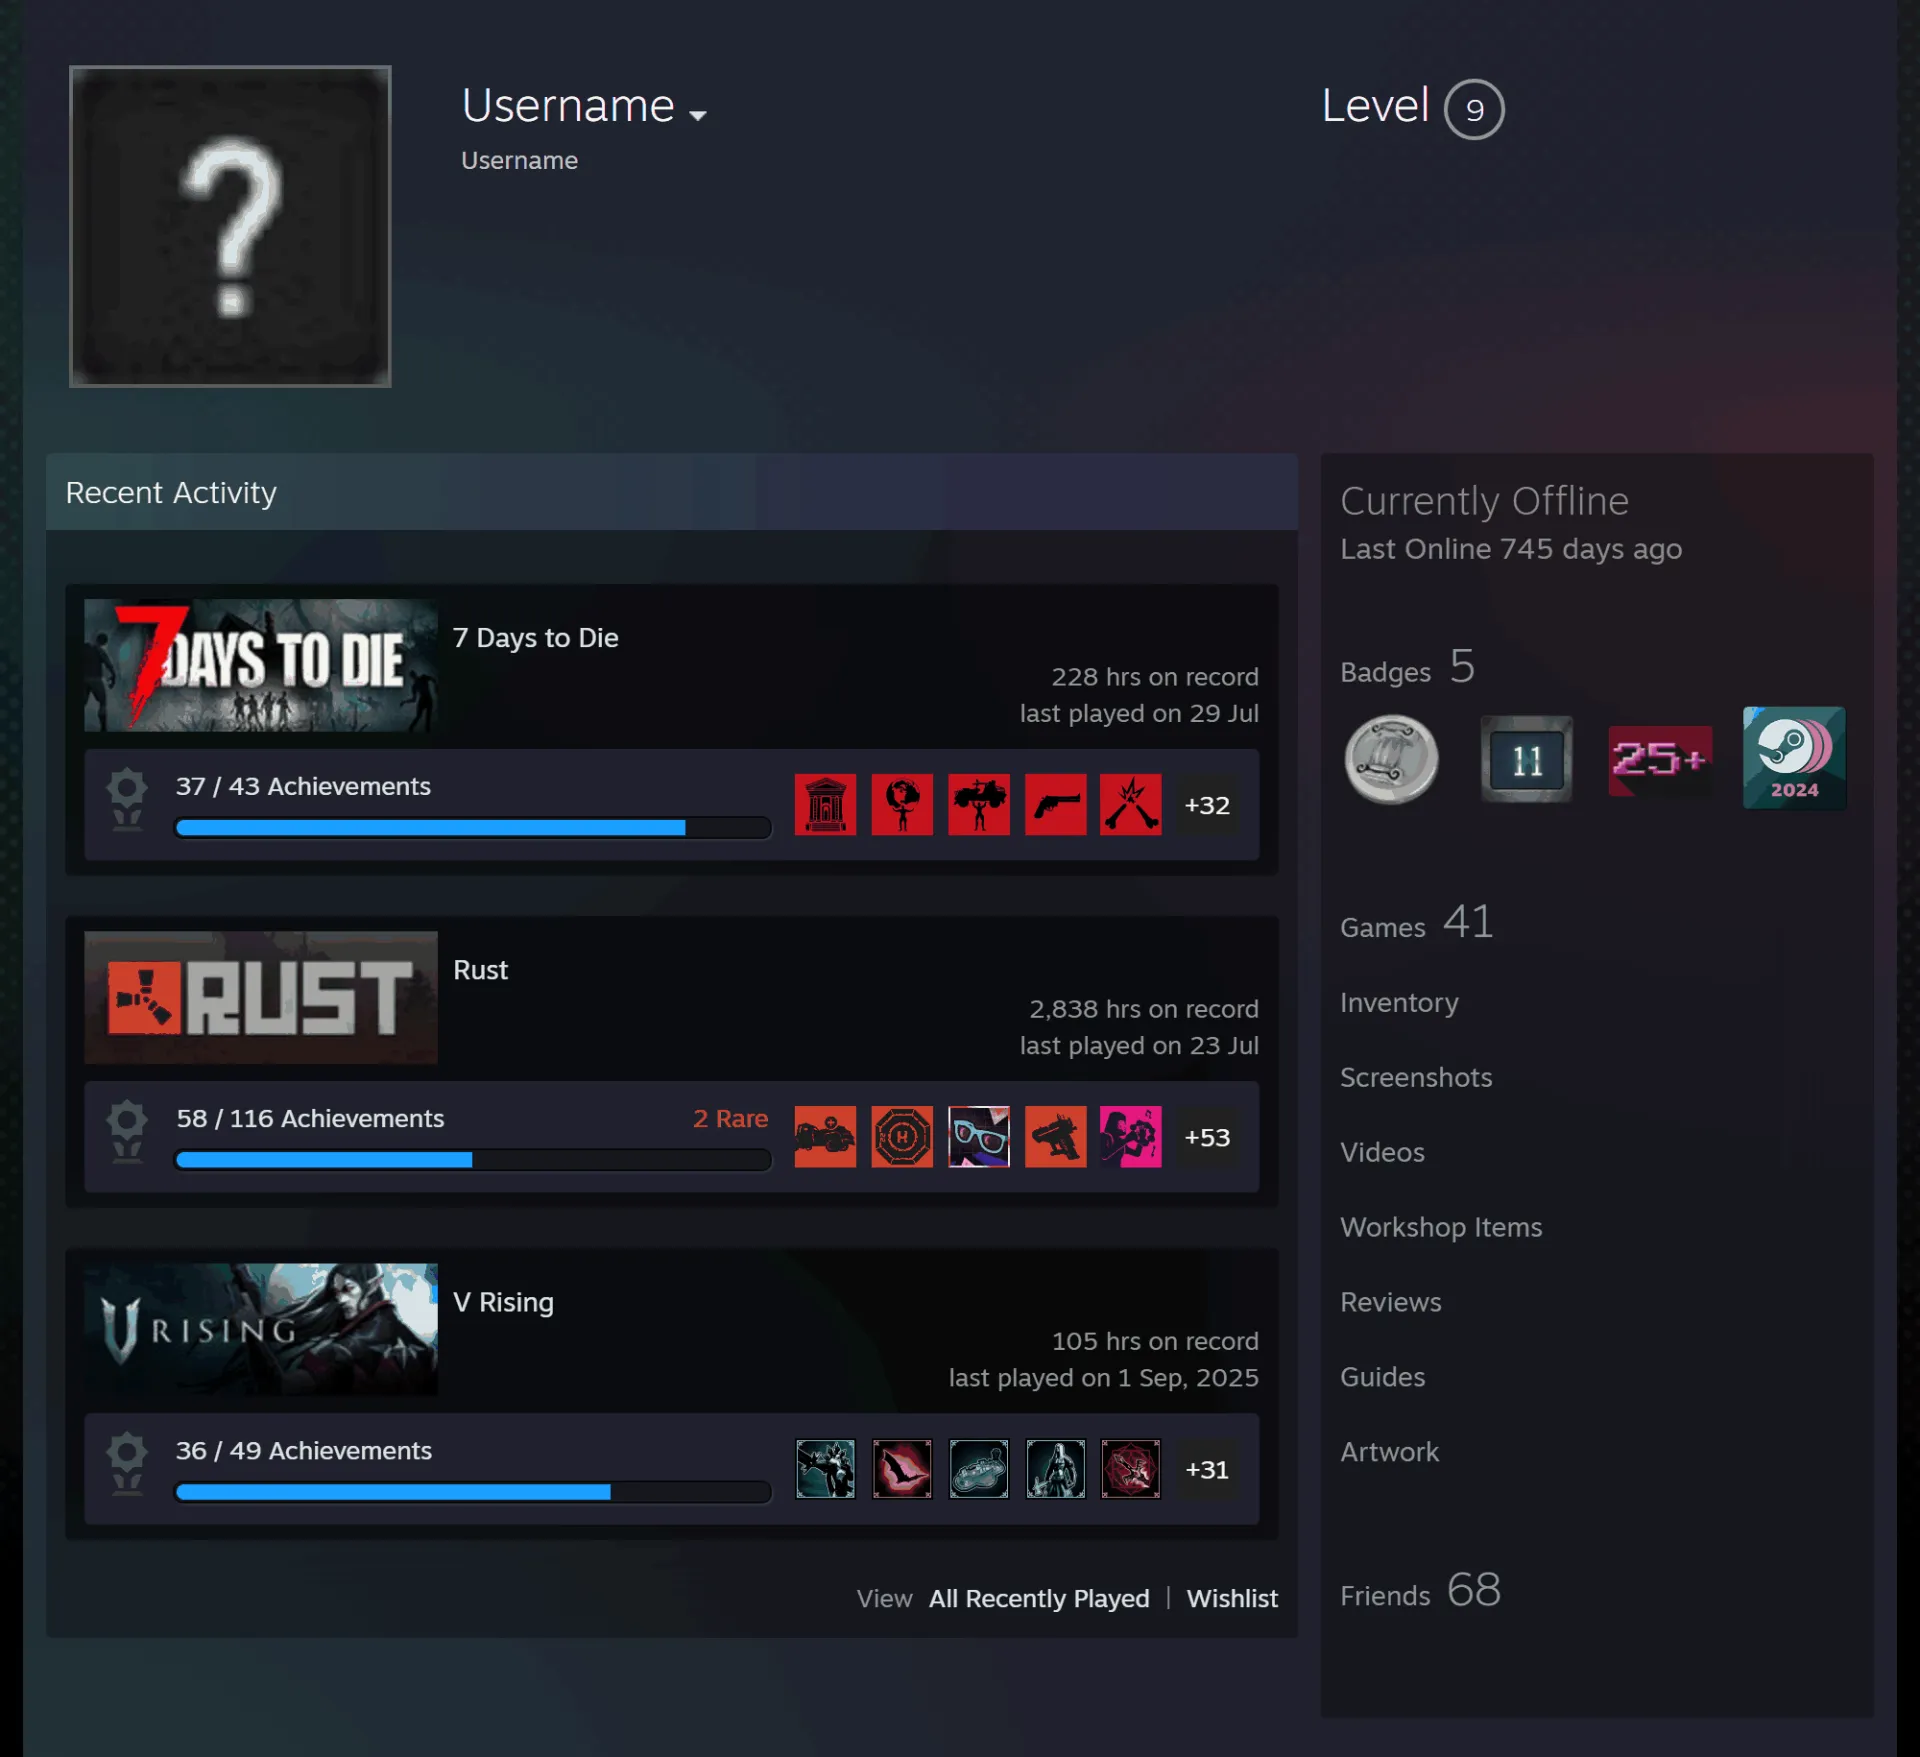The height and width of the screenshot is (1757, 1920).
Task: Click the revolver achievement icon for 7 Days to Die
Action: [1055, 804]
